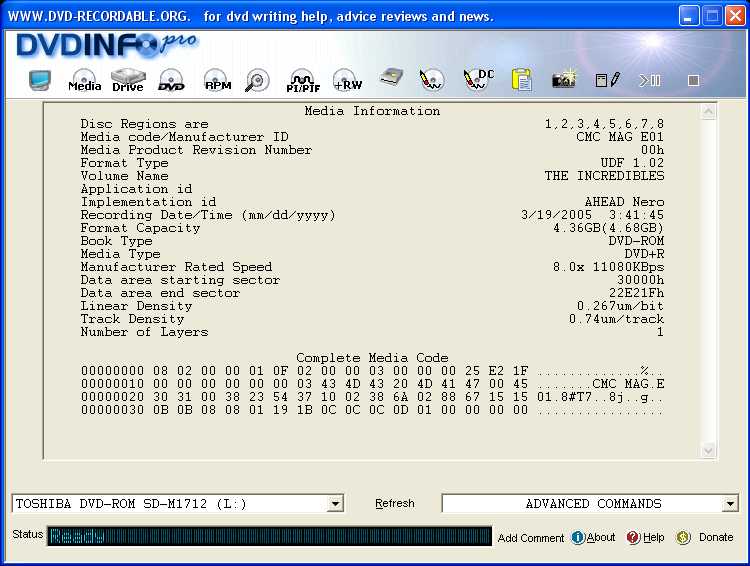
Task: Click the play/pause toolbar control
Action: click(650, 80)
